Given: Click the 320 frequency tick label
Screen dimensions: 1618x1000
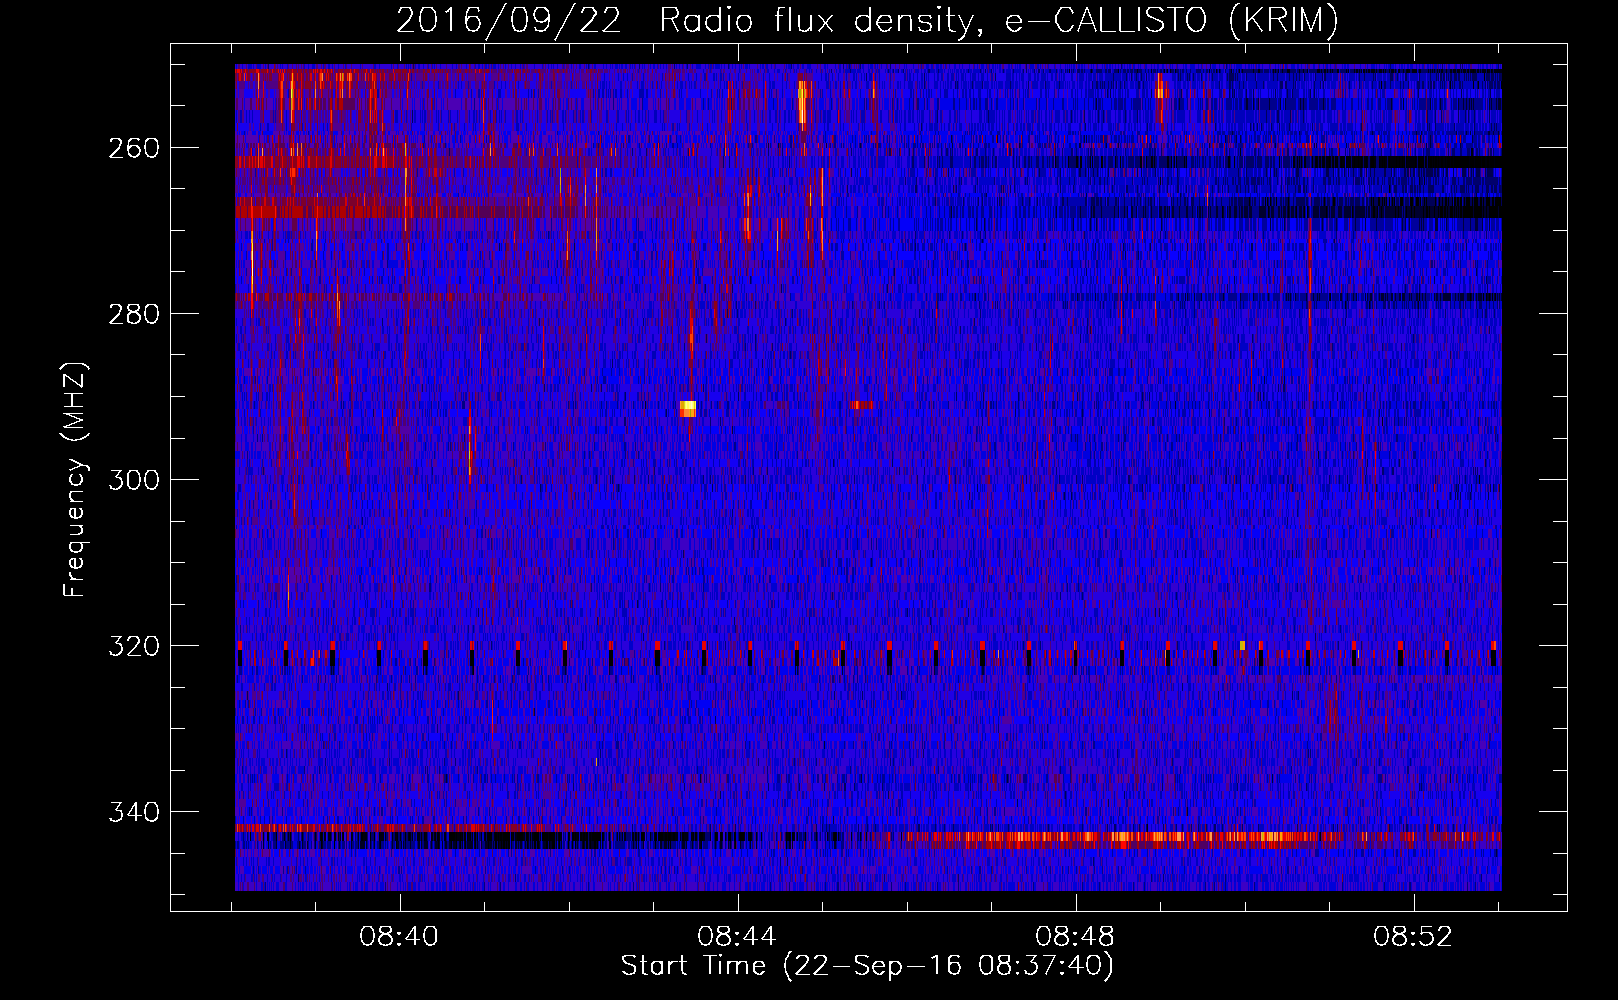Looking at the screenshot, I should tap(133, 646).
